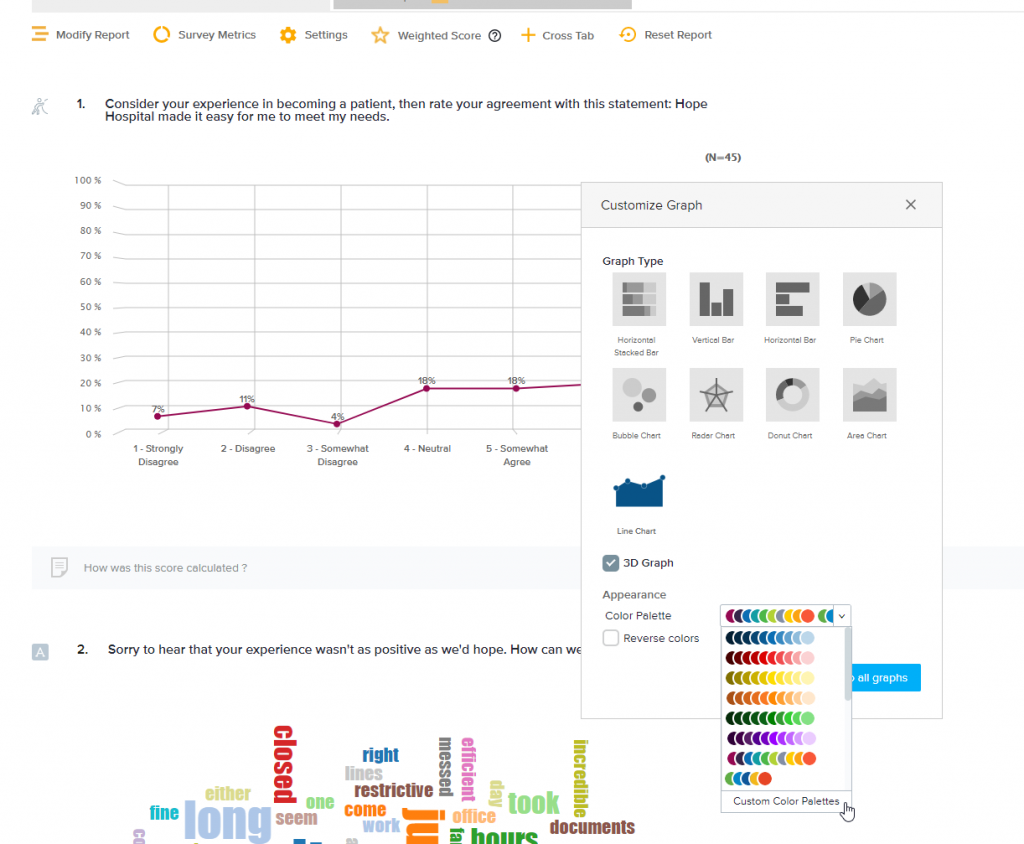Uncheck the 3D Graph checkbox
Image resolution: width=1024 pixels, height=844 pixels.
[611, 563]
